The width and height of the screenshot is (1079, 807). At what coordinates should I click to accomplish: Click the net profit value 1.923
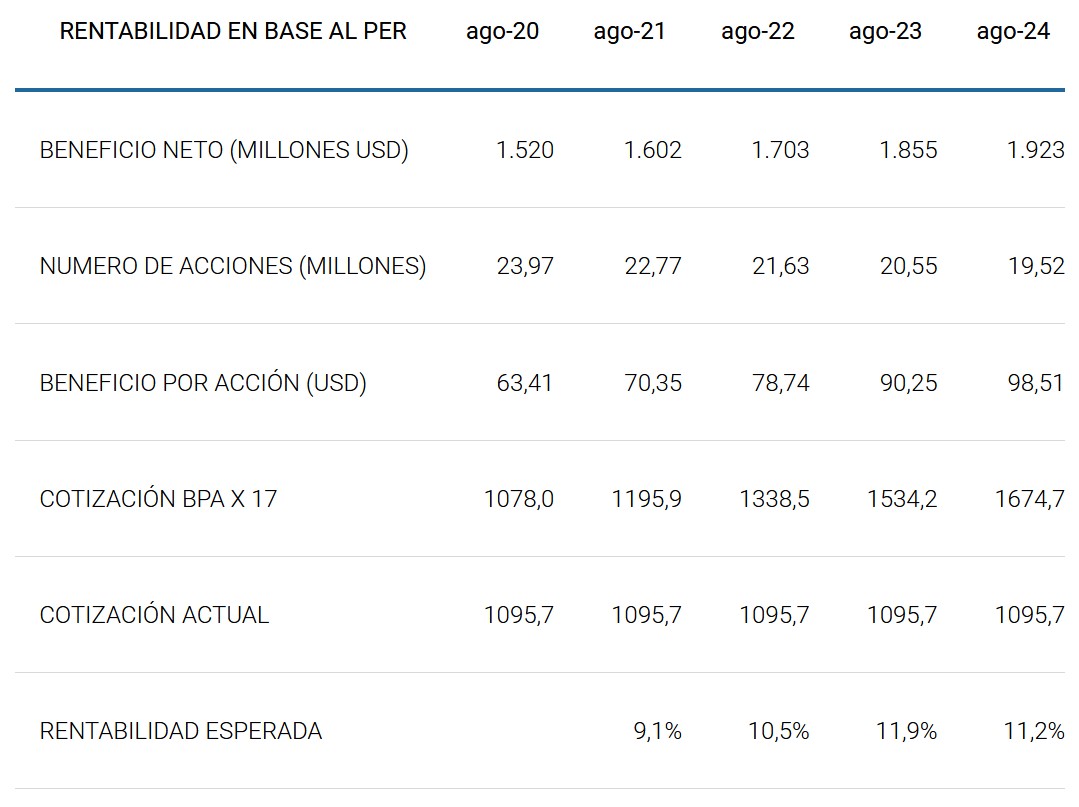click(1035, 151)
